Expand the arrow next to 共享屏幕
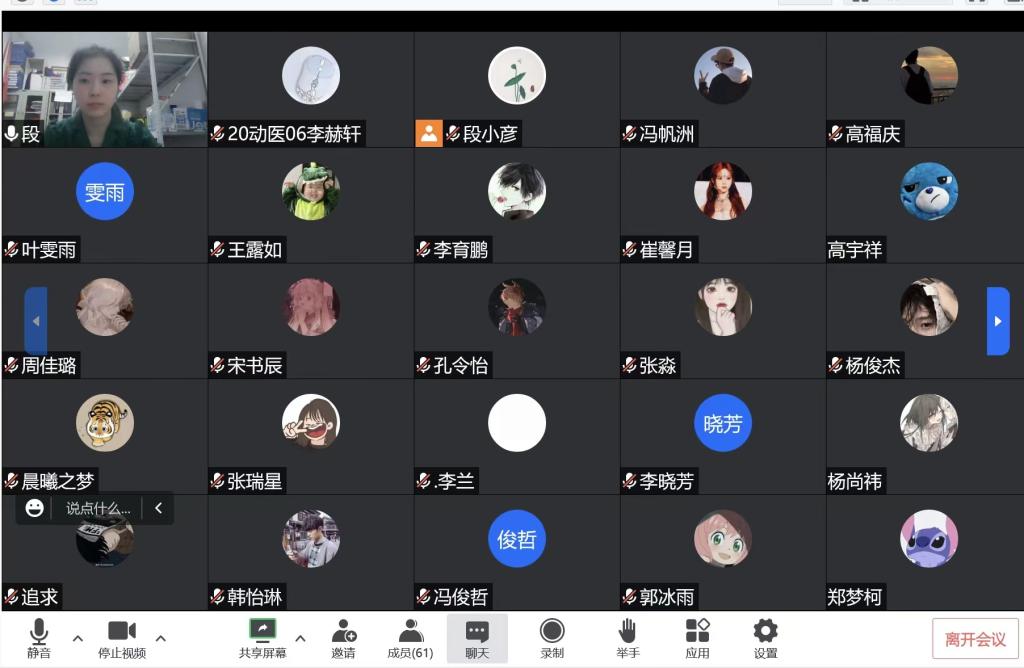 (300, 638)
